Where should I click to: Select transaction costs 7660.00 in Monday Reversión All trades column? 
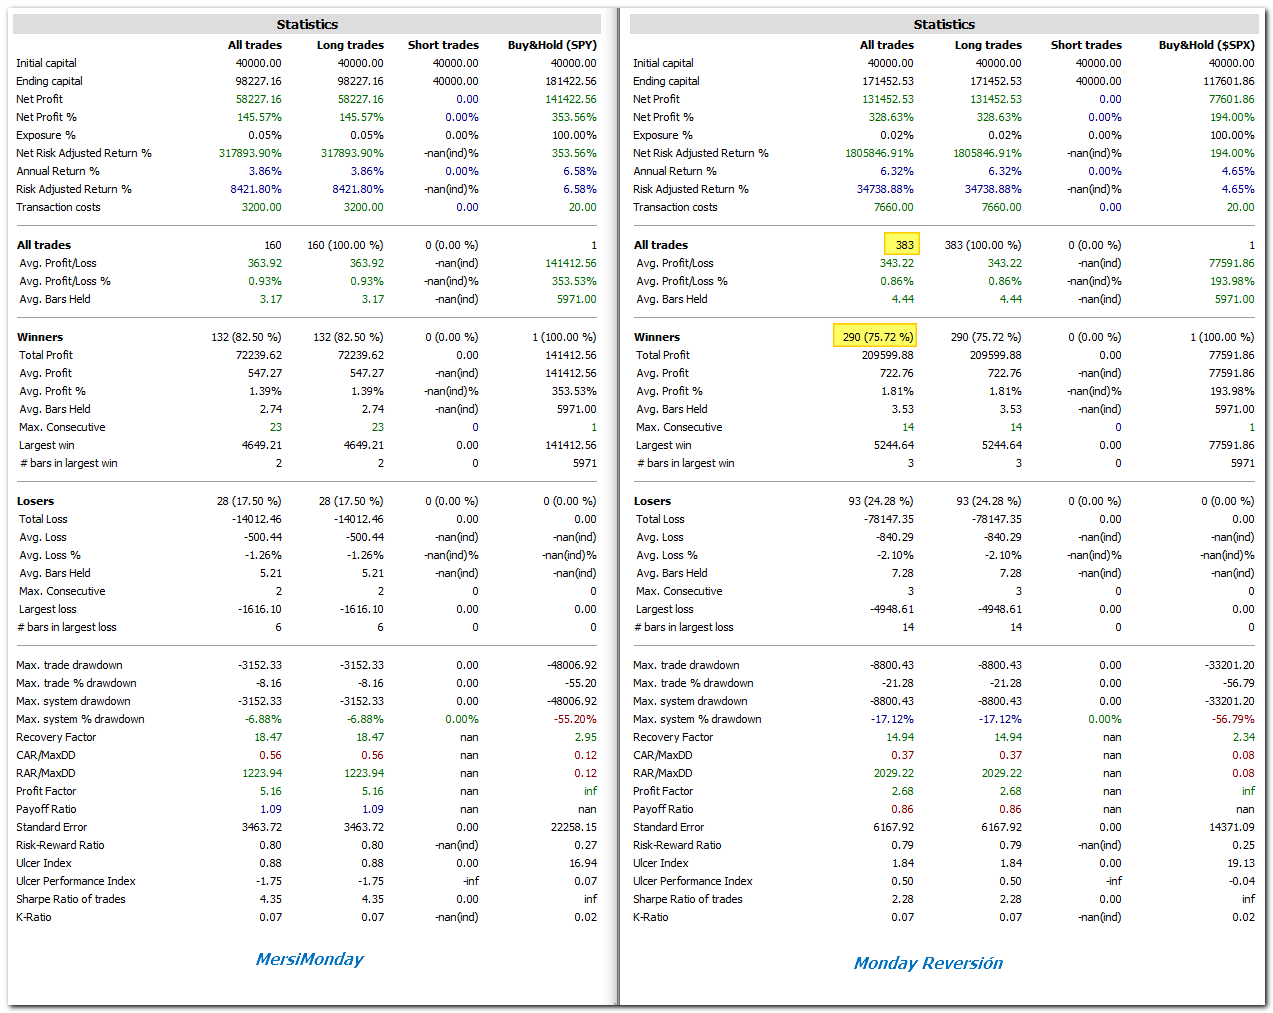pos(893,207)
